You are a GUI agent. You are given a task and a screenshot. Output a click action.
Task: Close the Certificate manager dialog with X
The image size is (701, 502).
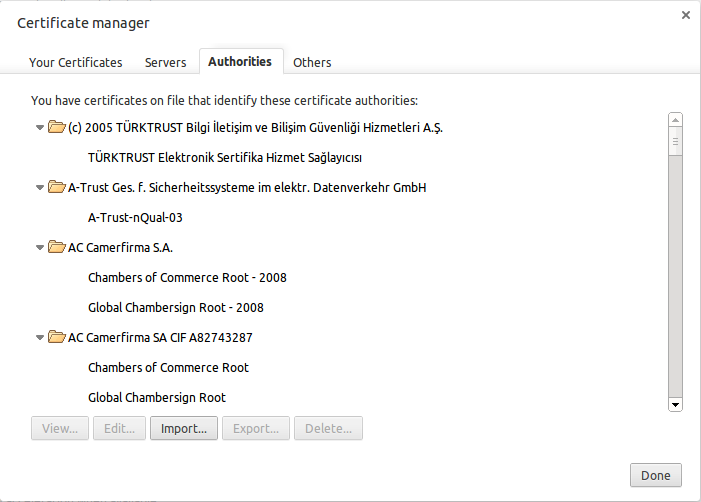(685, 15)
